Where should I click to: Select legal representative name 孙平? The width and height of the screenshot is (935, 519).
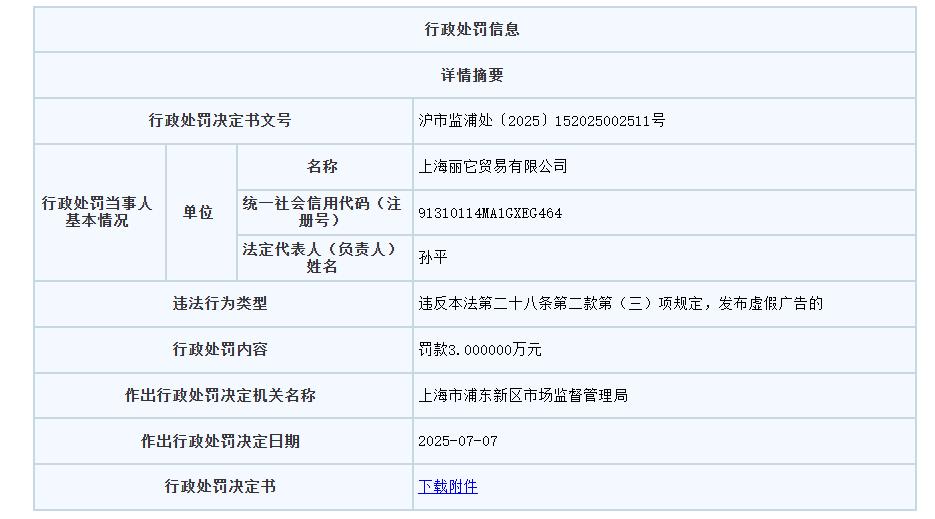tap(433, 258)
